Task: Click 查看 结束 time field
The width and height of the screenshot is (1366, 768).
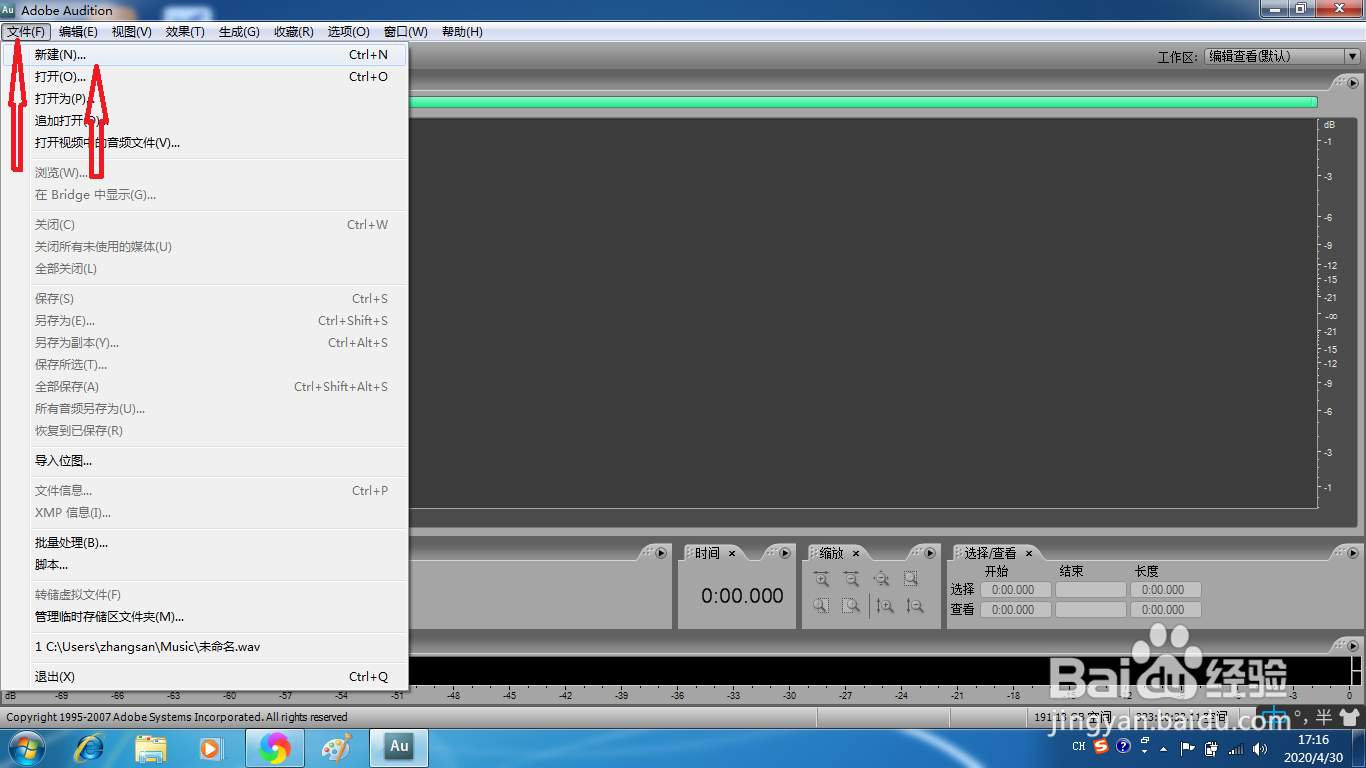Action: pyautogui.click(x=1090, y=609)
